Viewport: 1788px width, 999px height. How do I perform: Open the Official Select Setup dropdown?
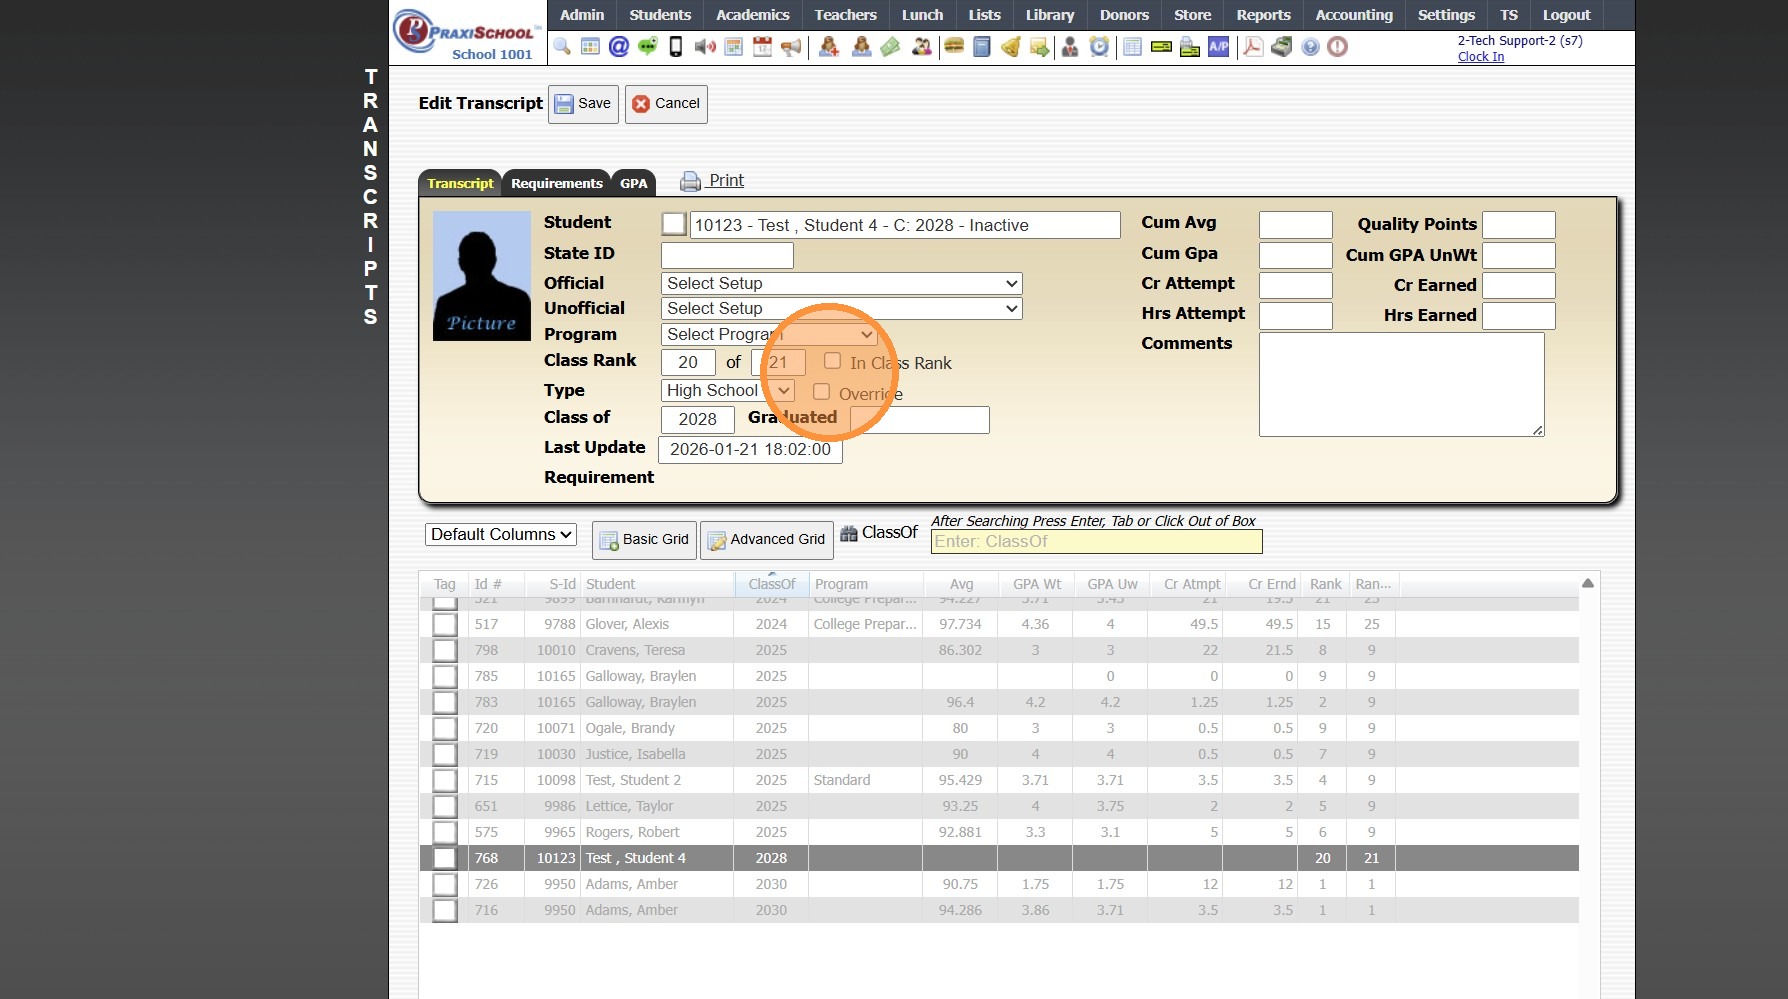[x=841, y=284]
